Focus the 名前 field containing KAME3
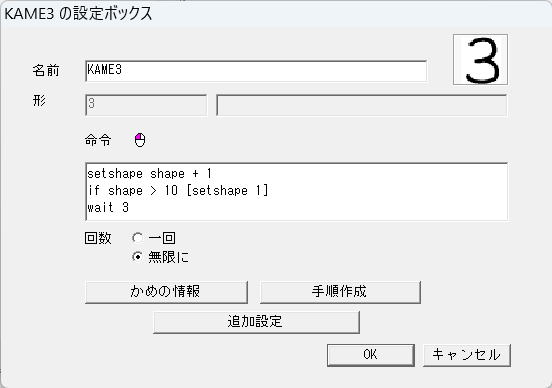552x388 pixels. click(x=256, y=71)
